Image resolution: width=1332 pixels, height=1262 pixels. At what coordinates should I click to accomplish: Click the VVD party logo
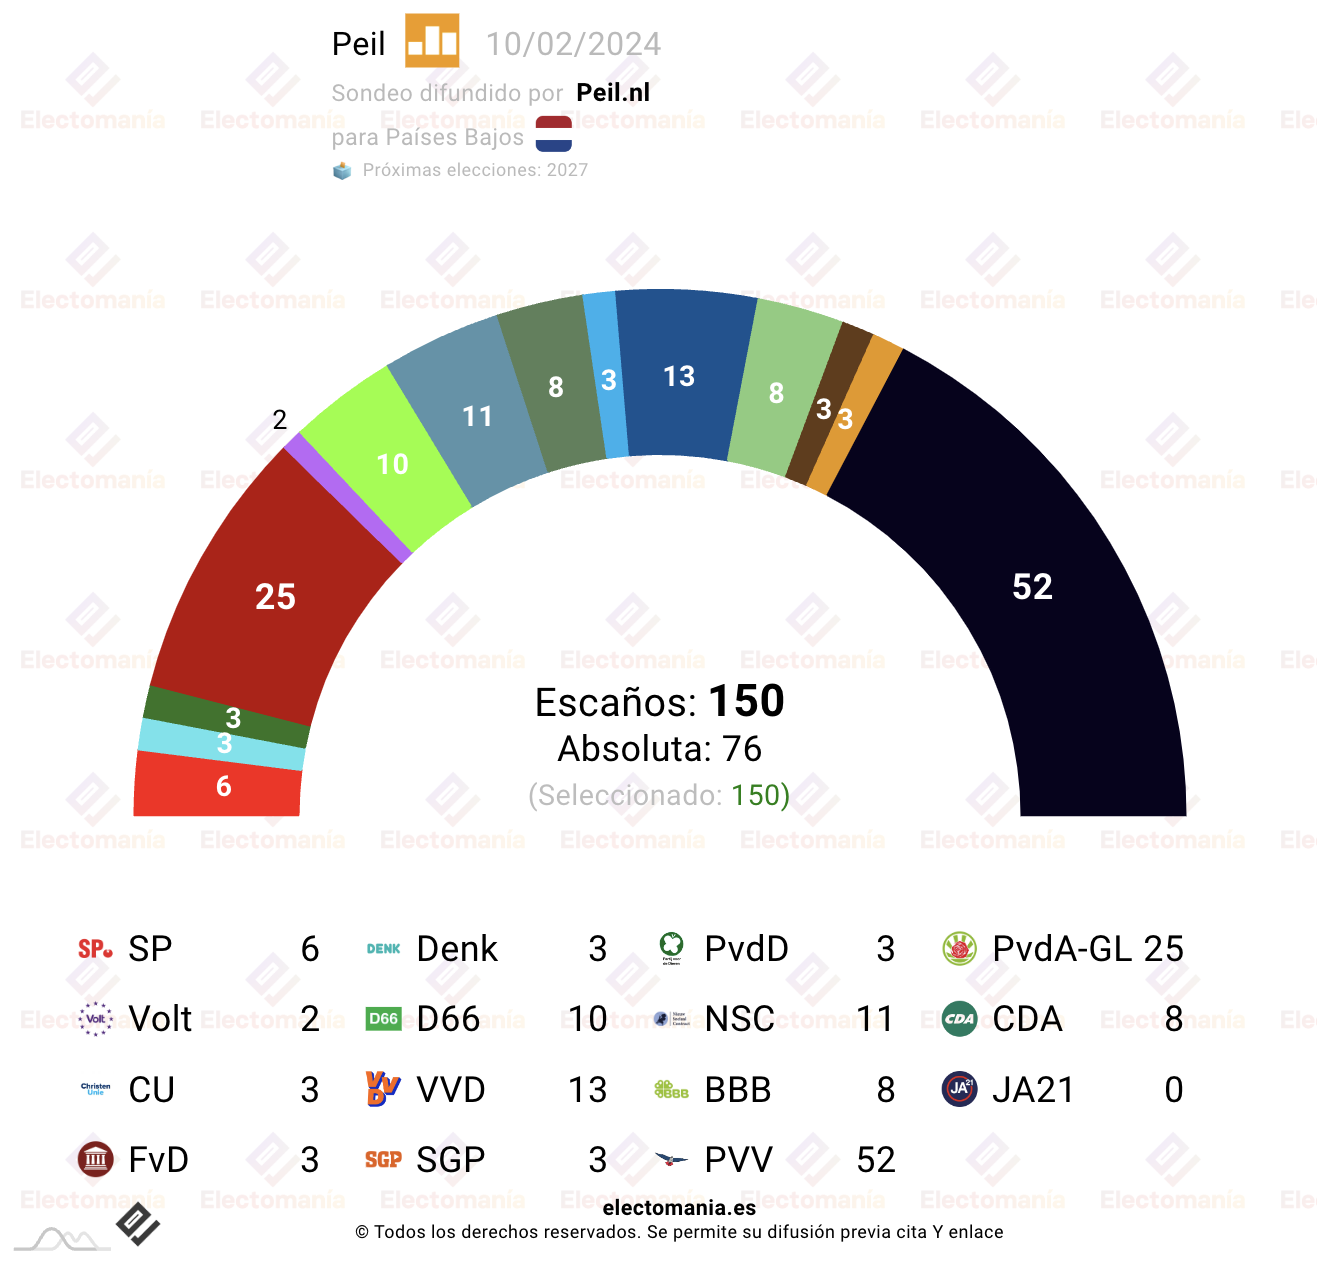[383, 1089]
